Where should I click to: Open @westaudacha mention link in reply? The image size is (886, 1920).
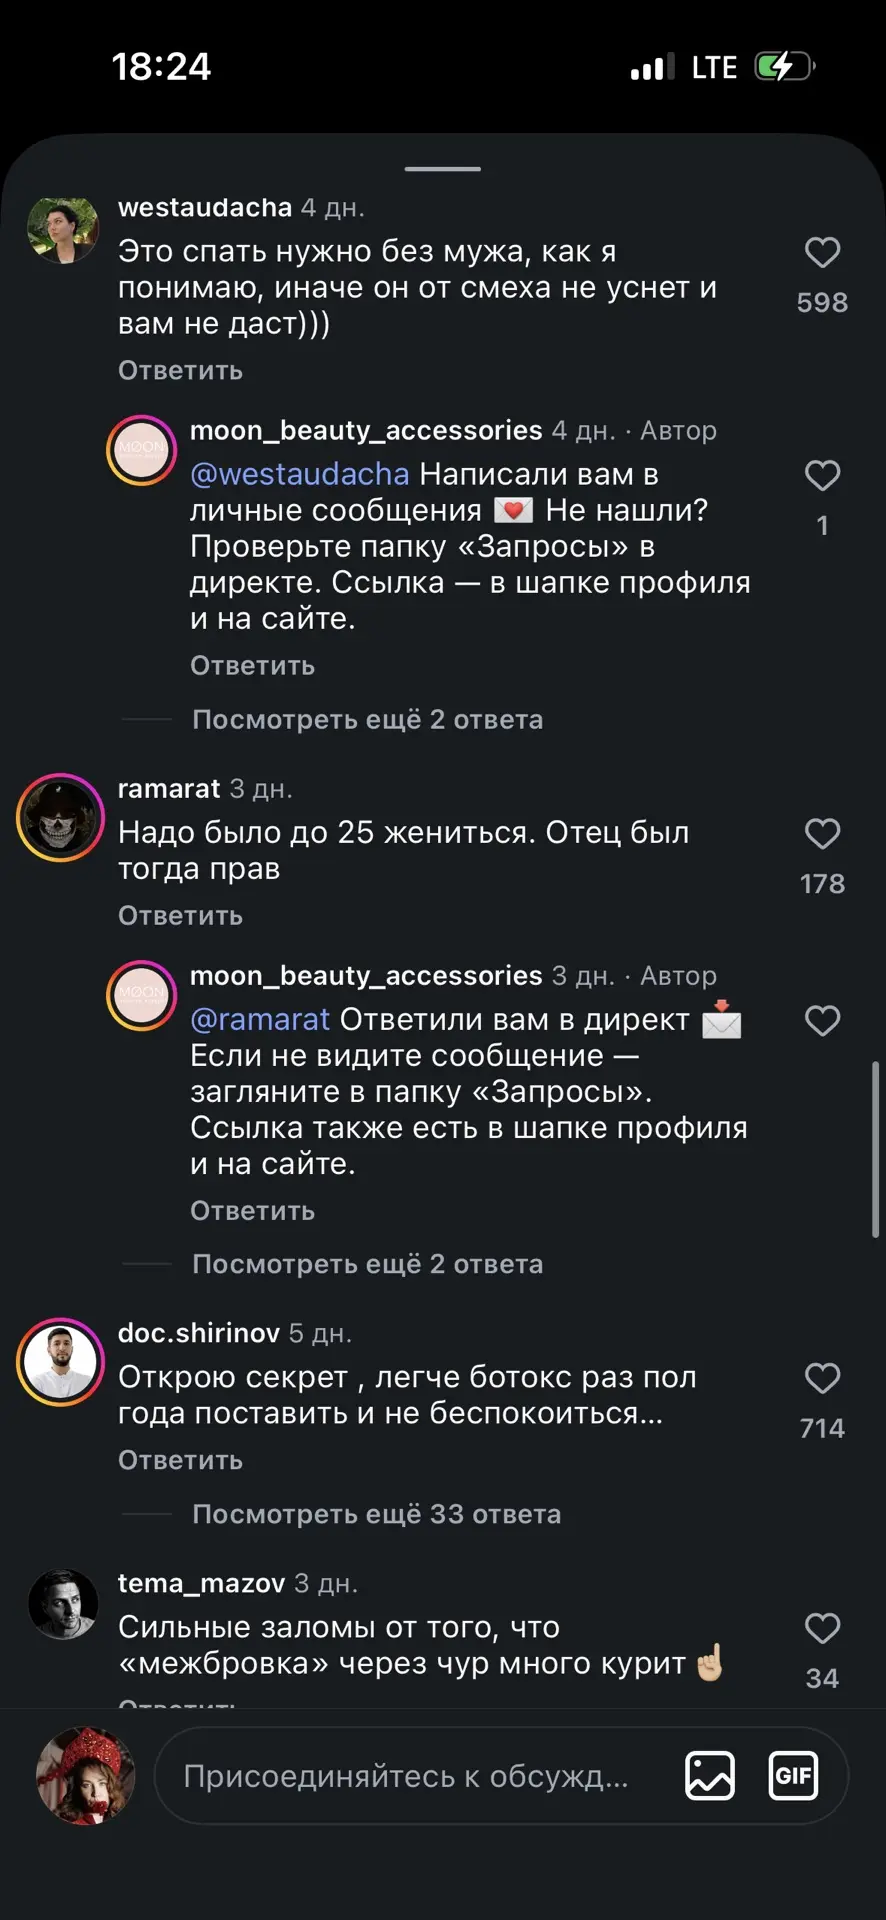300,474
